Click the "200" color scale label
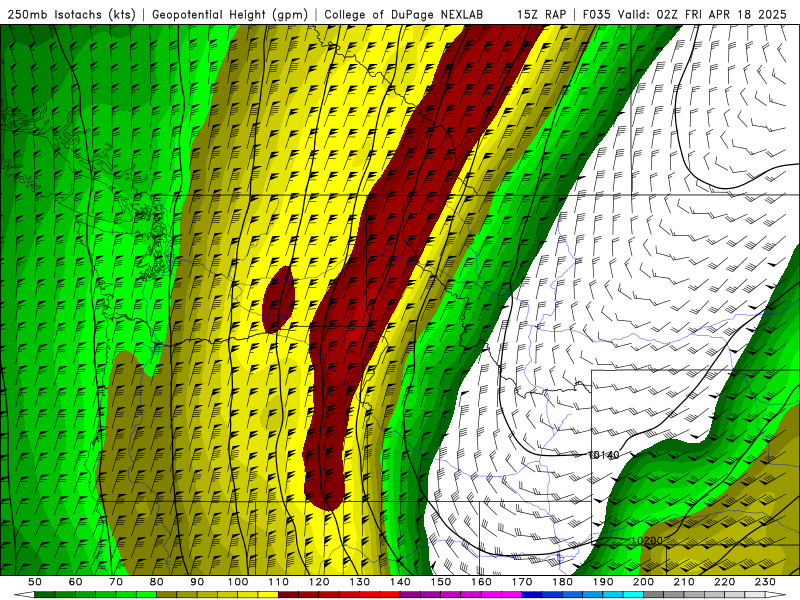Image resolution: width=800 pixels, height=600 pixels. pos(644,582)
